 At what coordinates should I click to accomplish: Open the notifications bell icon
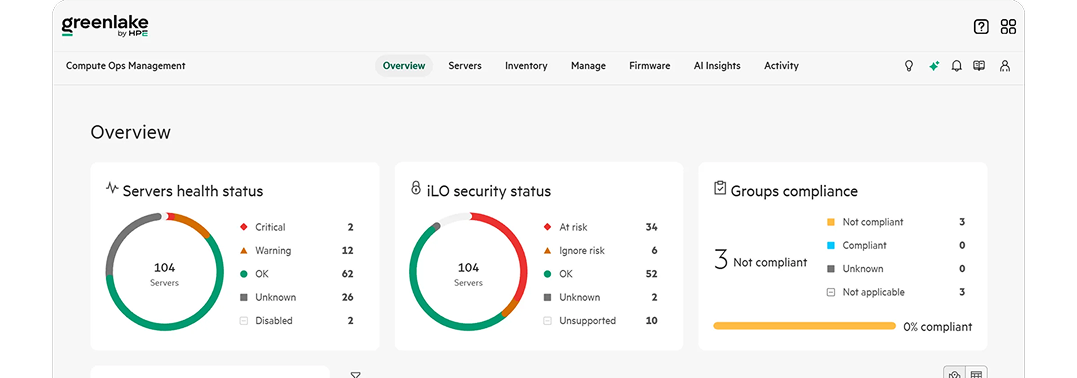[x=956, y=66]
